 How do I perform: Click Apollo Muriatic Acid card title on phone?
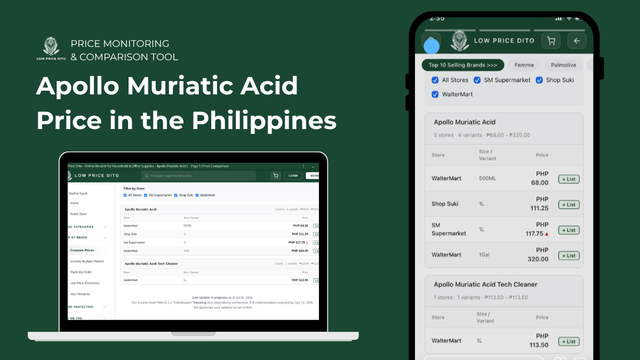[464, 122]
